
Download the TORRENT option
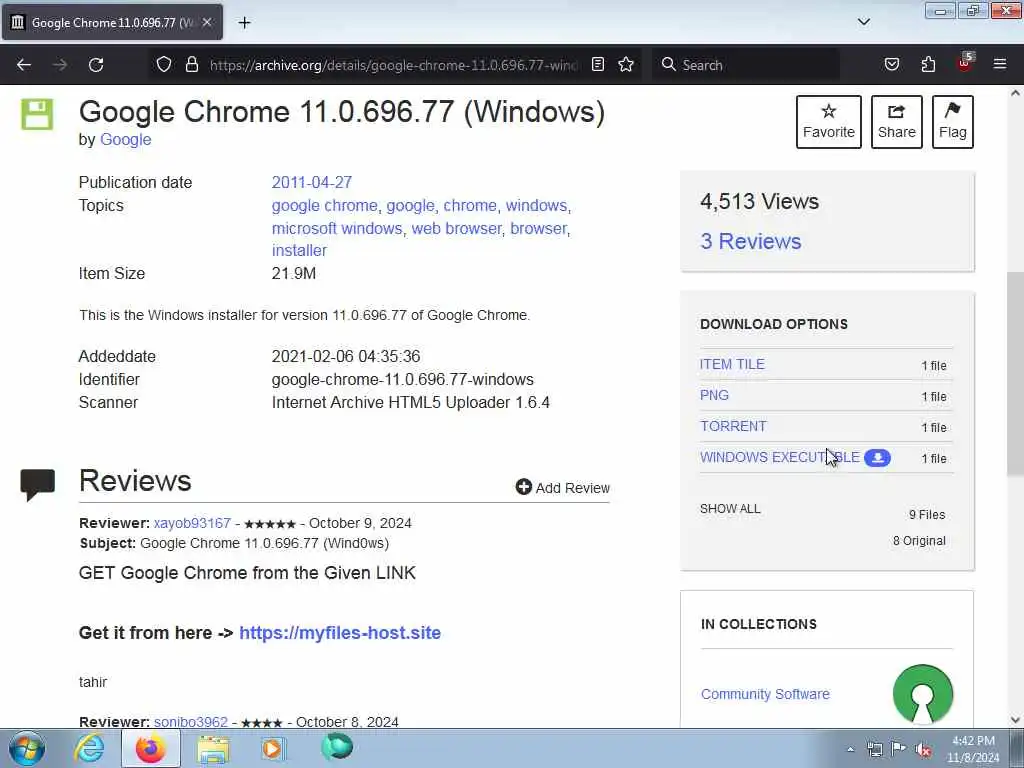[733, 426]
